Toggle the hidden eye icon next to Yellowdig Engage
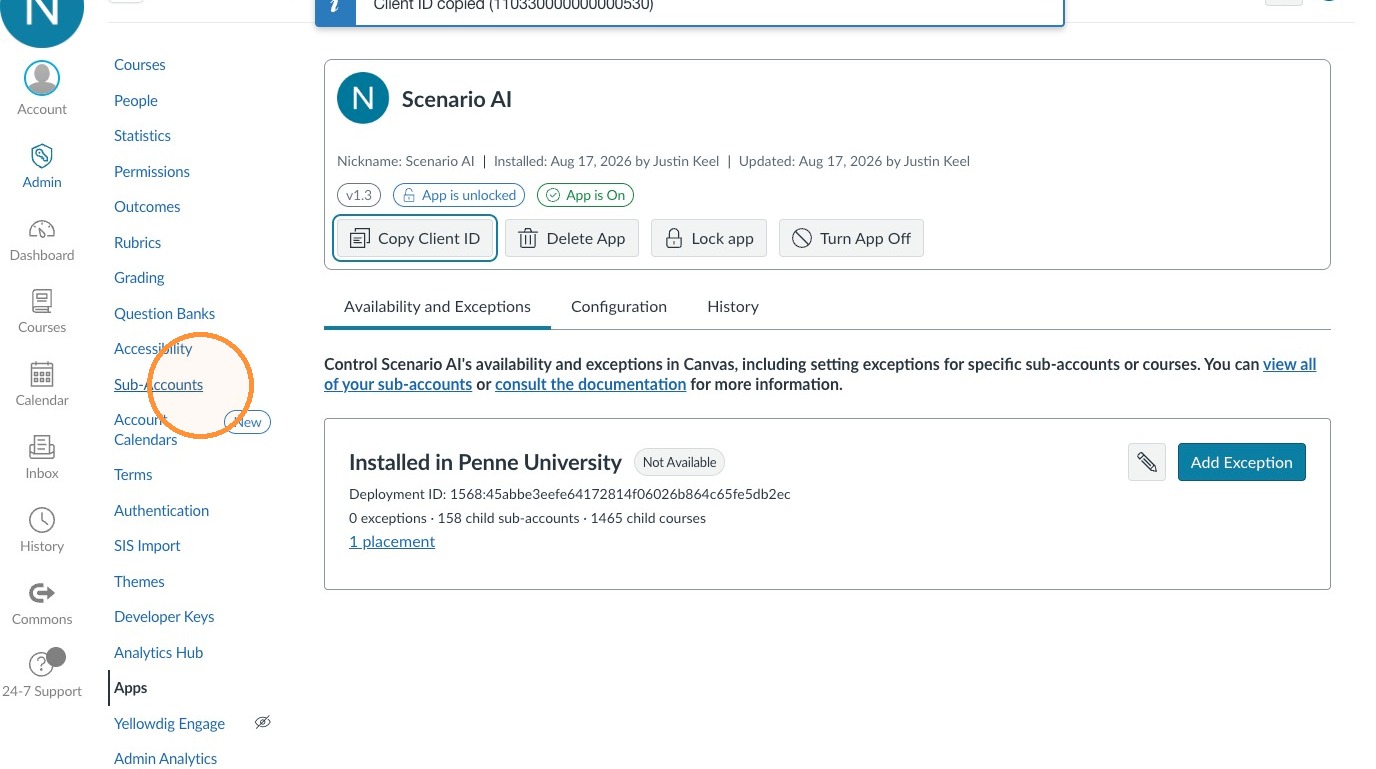 [x=263, y=722]
